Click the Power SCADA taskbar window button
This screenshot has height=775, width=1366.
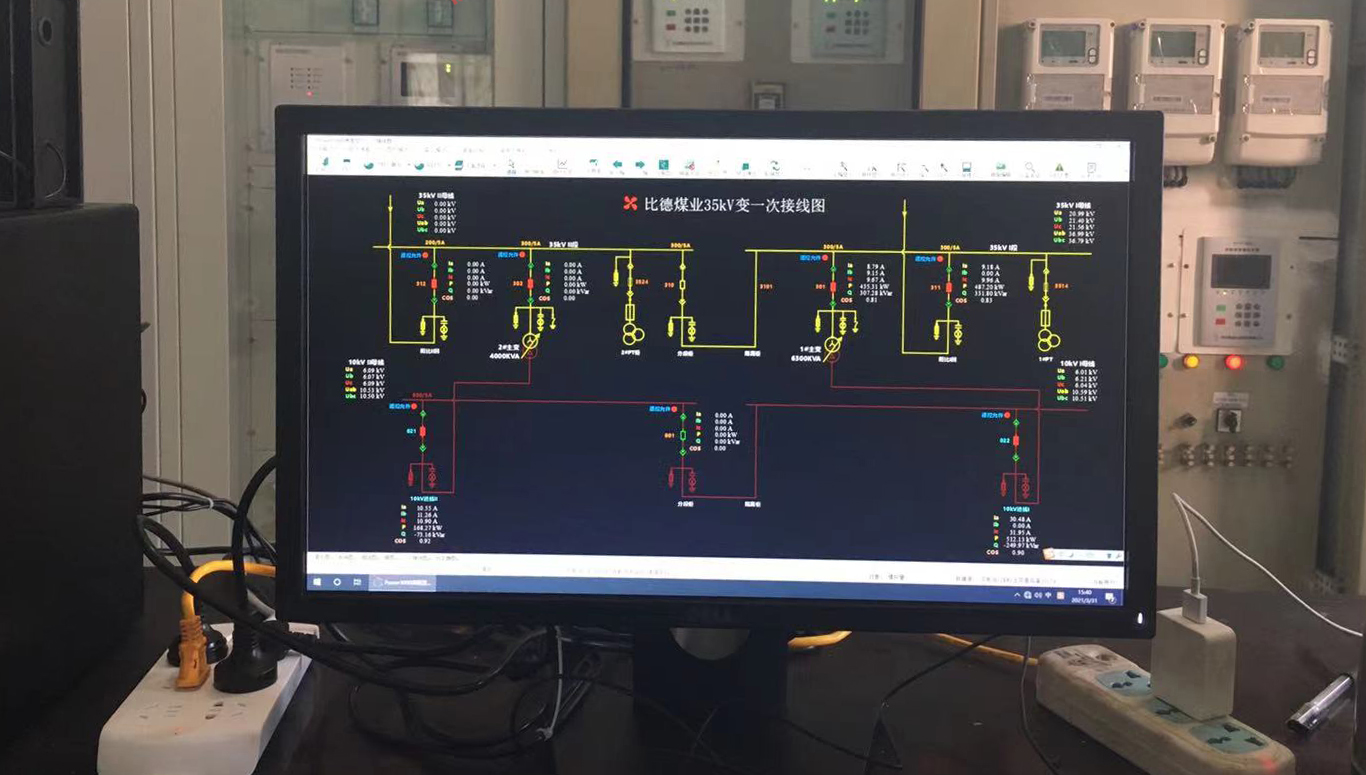point(402,581)
